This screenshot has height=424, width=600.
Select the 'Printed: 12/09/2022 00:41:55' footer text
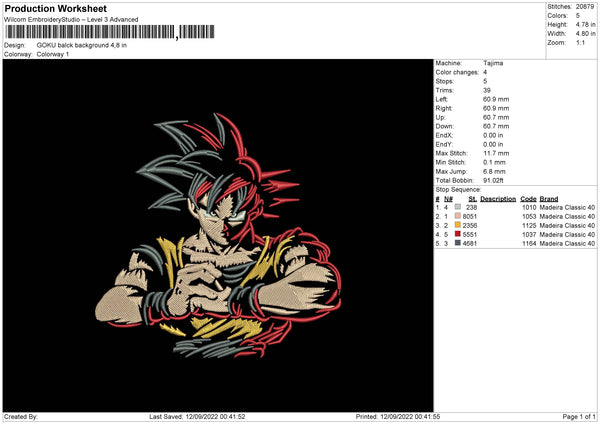tap(398, 416)
